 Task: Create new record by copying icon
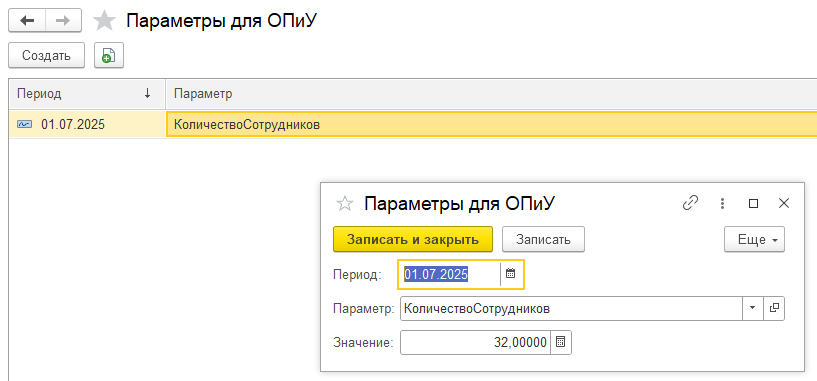click(x=108, y=55)
